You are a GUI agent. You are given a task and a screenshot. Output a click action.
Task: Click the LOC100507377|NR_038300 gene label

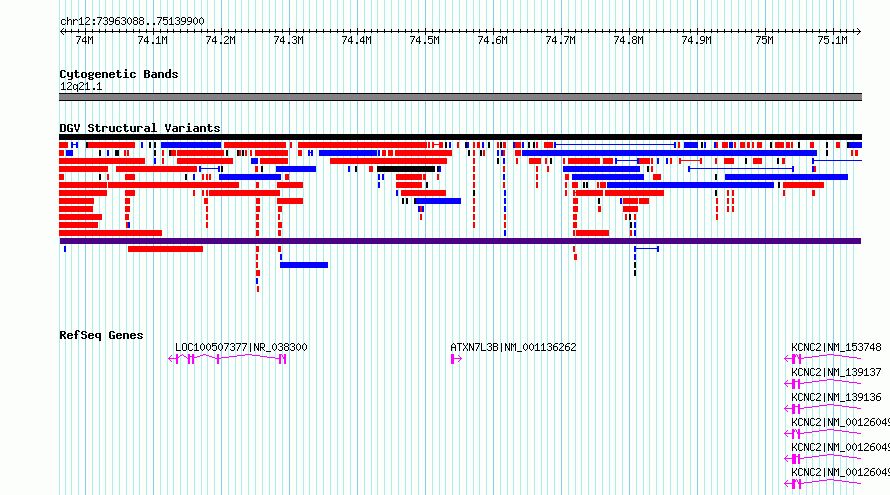tap(241, 347)
